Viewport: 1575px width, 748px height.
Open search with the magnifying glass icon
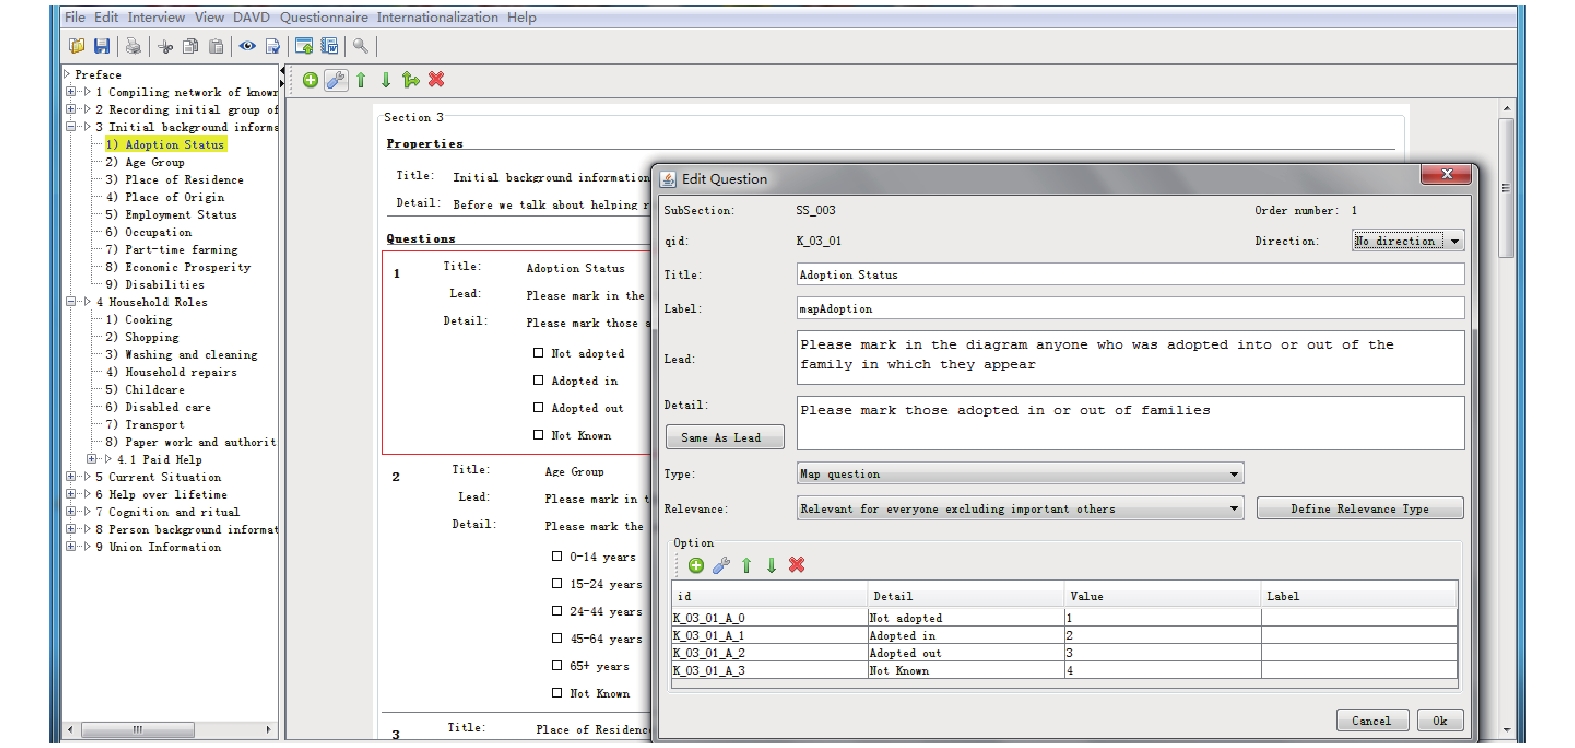360,46
